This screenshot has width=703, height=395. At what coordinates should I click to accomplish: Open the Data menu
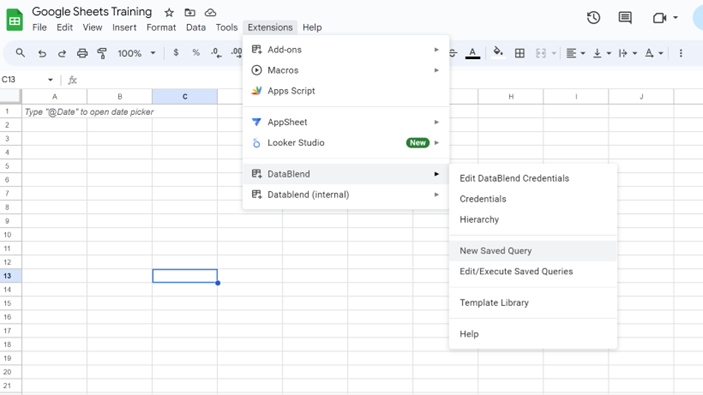[196, 28]
